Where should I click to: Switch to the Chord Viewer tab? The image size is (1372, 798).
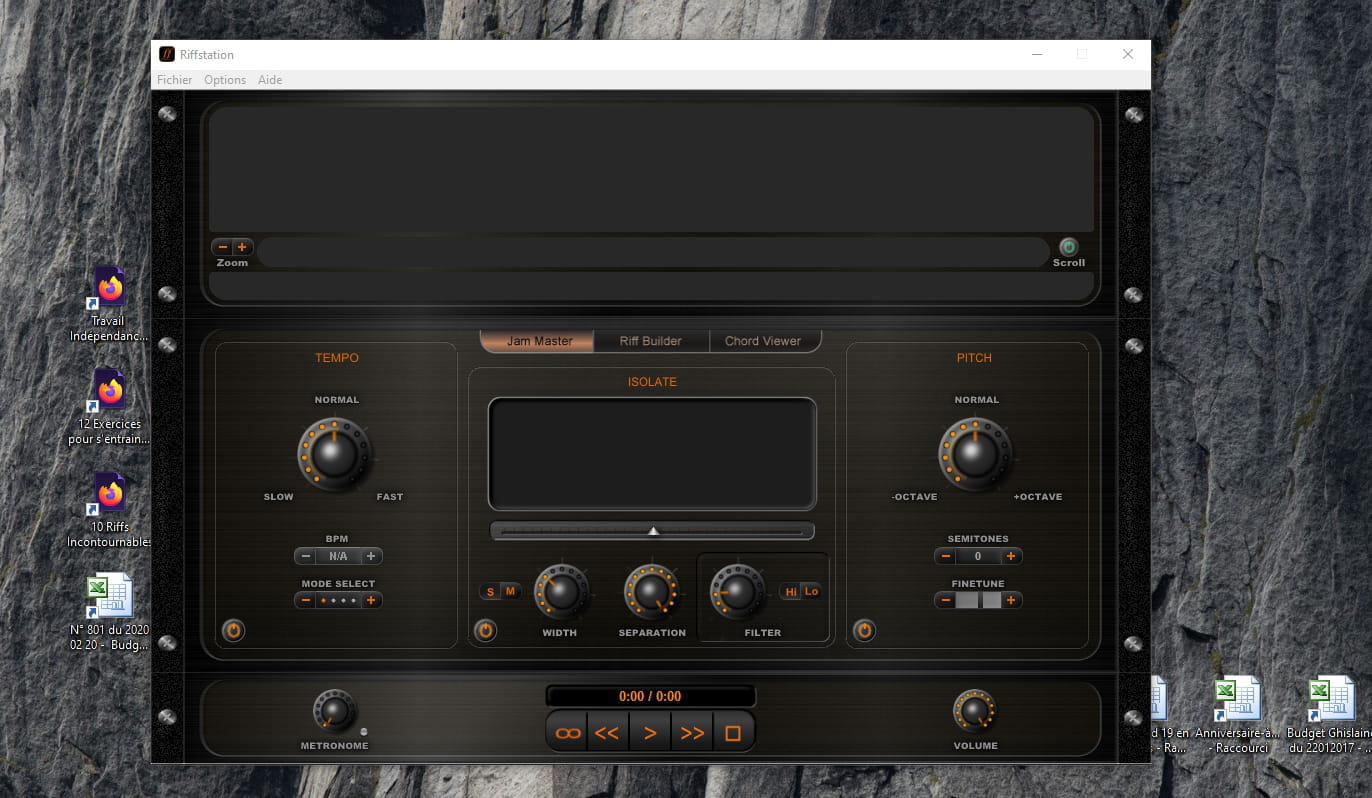pyautogui.click(x=763, y=341)
